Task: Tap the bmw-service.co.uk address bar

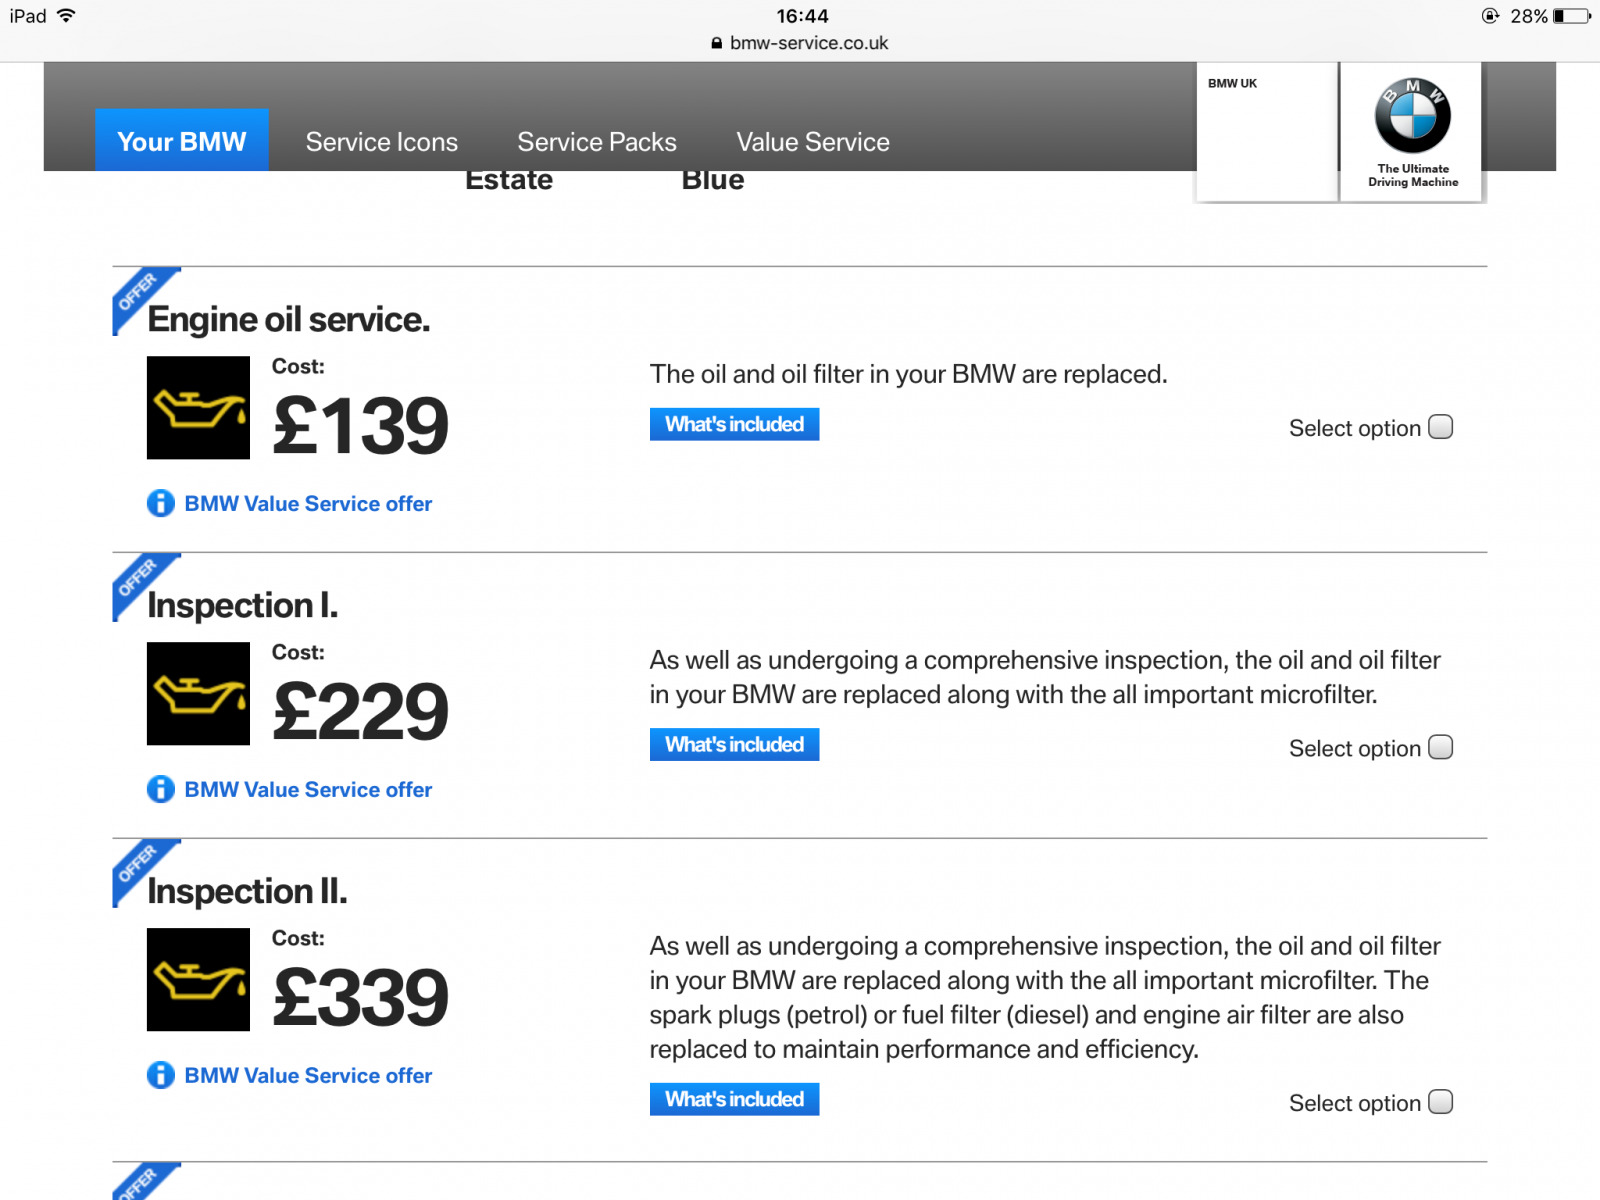Action: coord(800,43)
